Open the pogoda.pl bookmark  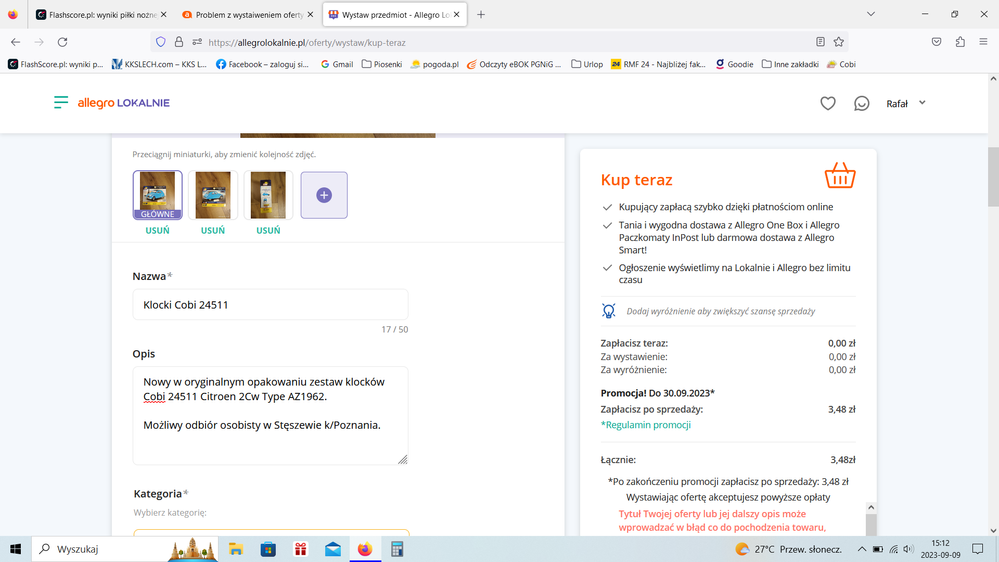435,64
